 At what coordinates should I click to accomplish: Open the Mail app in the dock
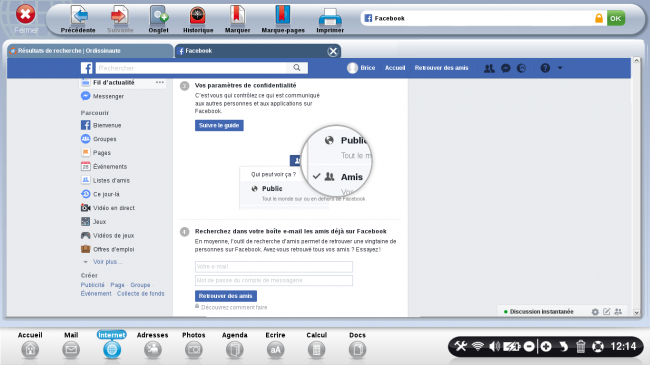[x=71, y=350]
